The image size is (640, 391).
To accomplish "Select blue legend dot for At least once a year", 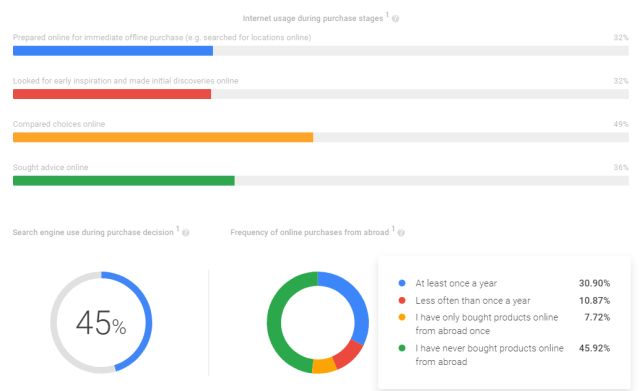I will (402, 283).
